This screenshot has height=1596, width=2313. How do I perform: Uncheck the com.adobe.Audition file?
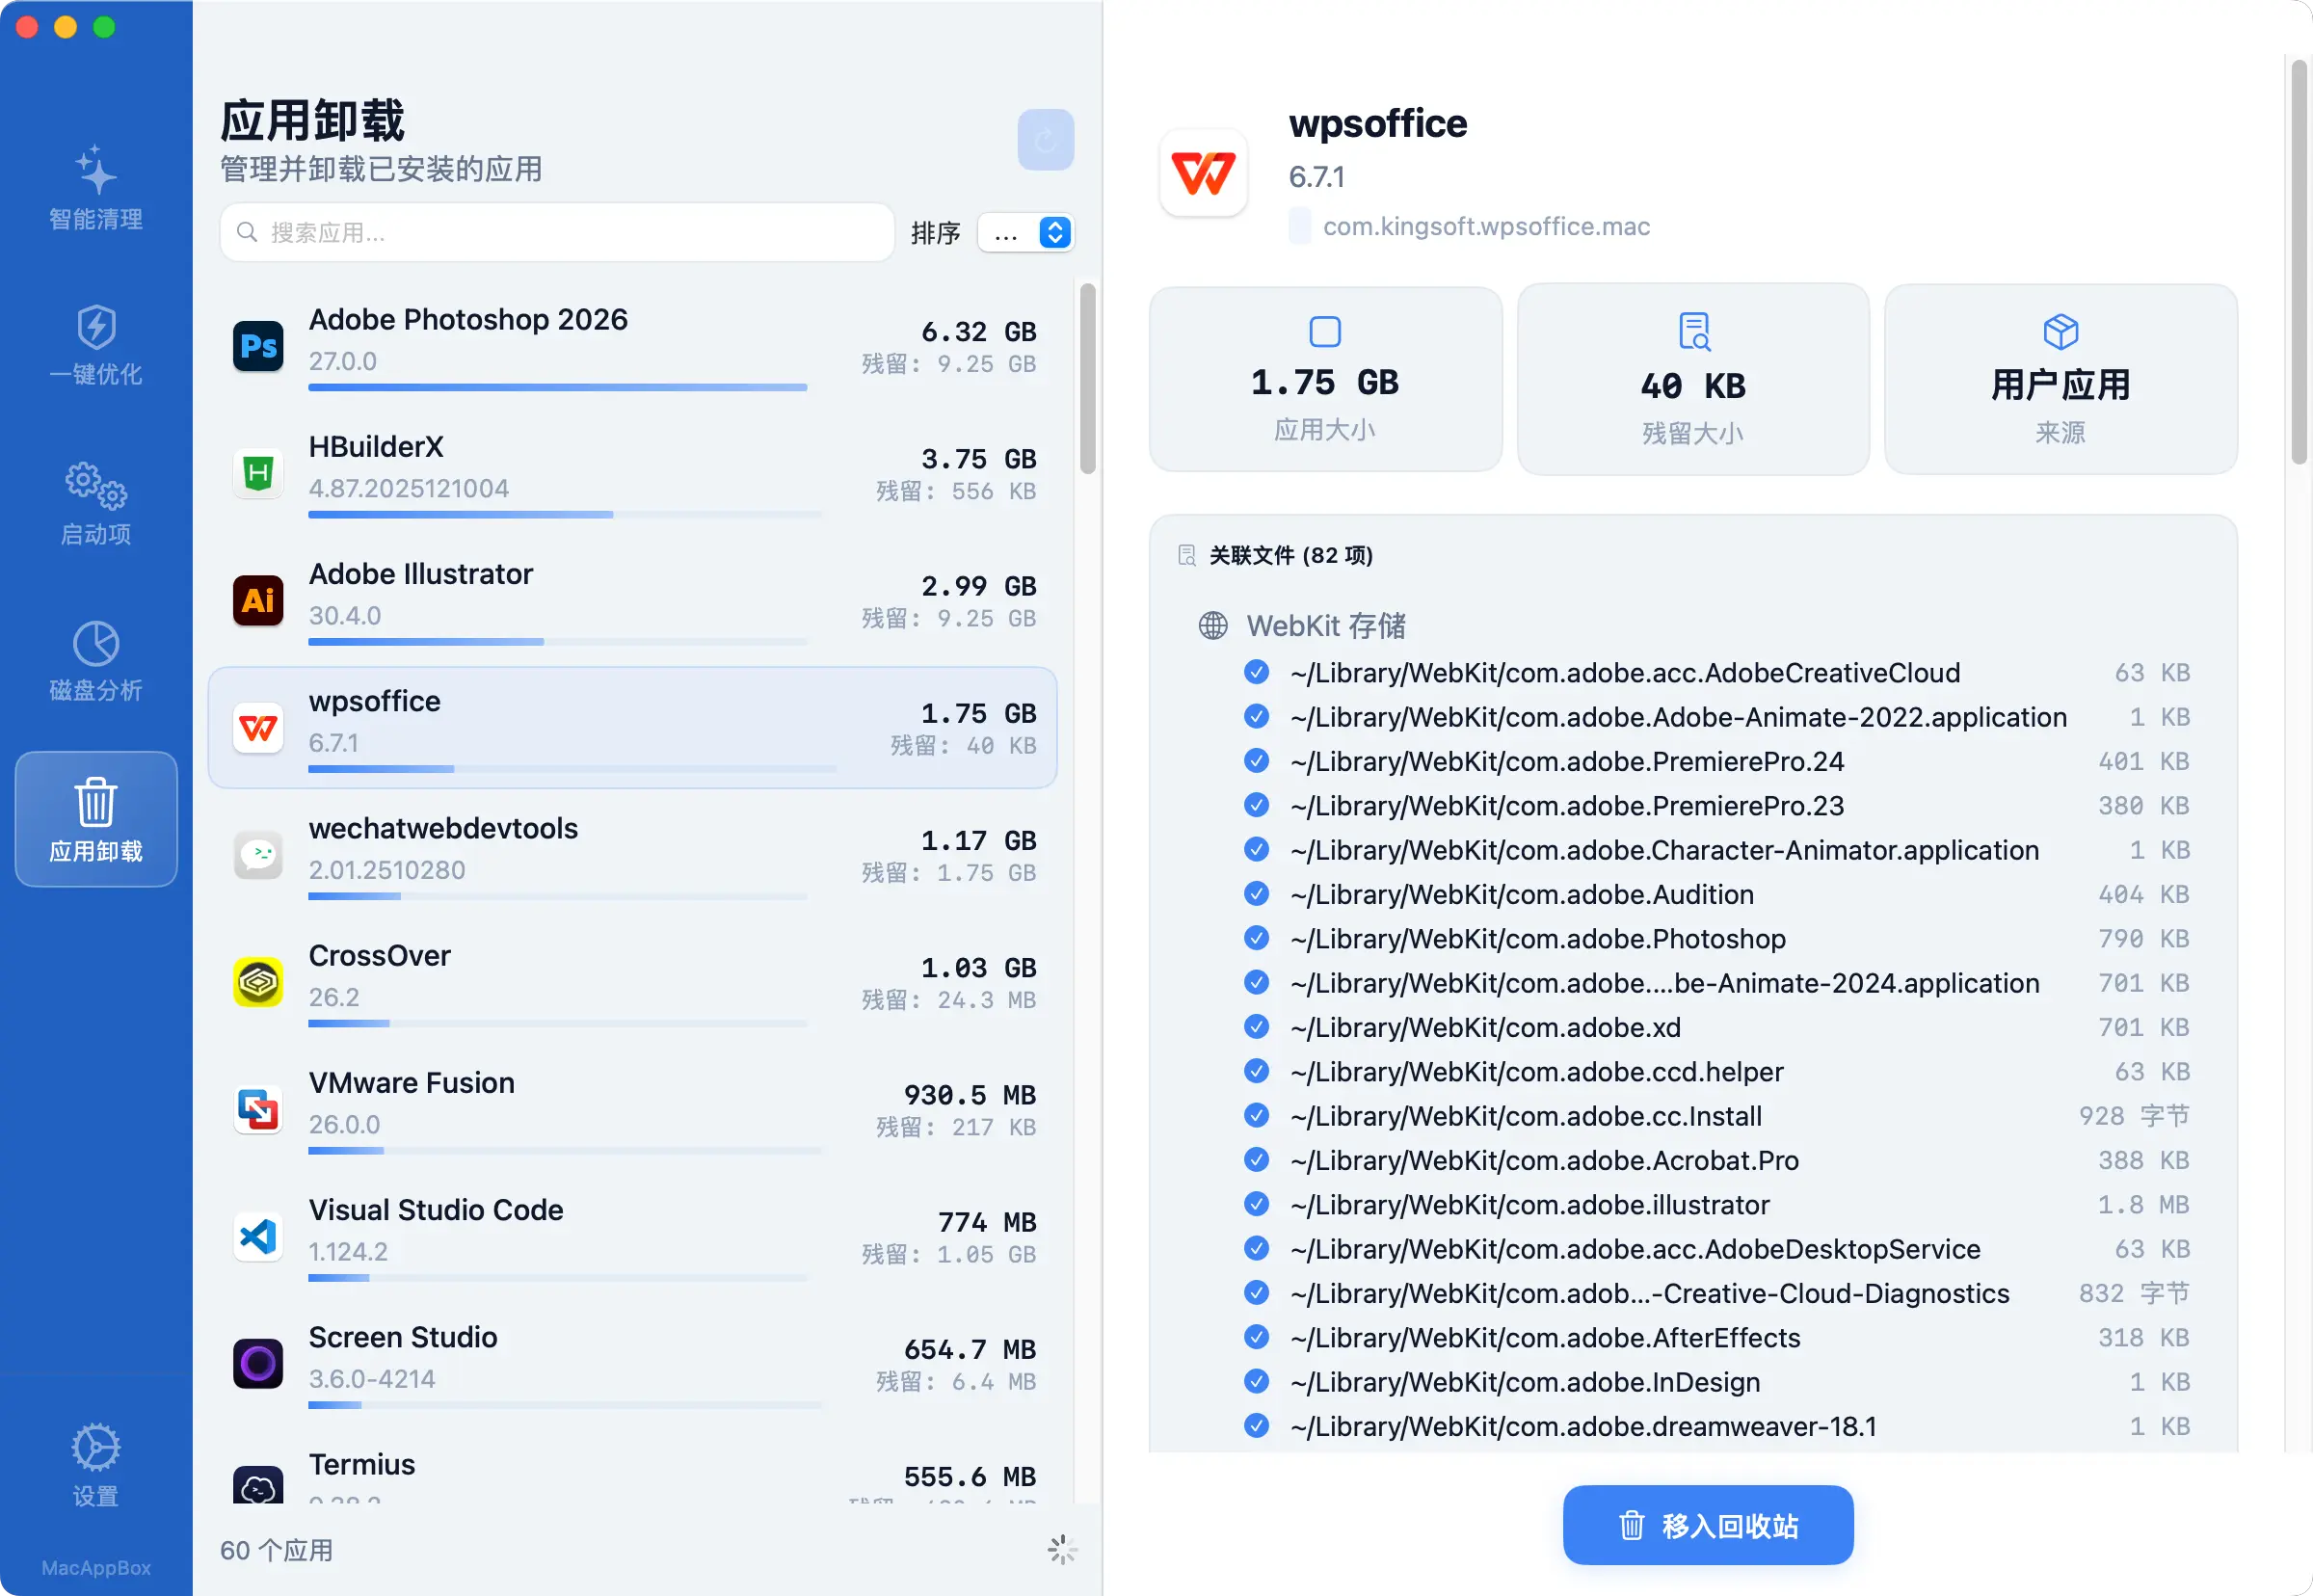1256,894
